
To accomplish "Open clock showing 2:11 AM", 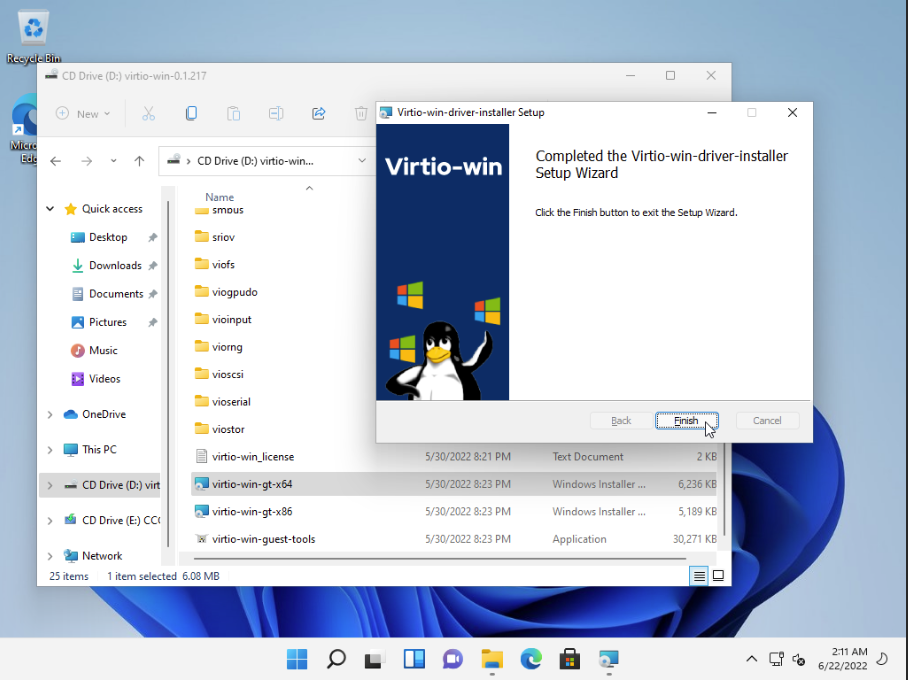I will (843, 659).
